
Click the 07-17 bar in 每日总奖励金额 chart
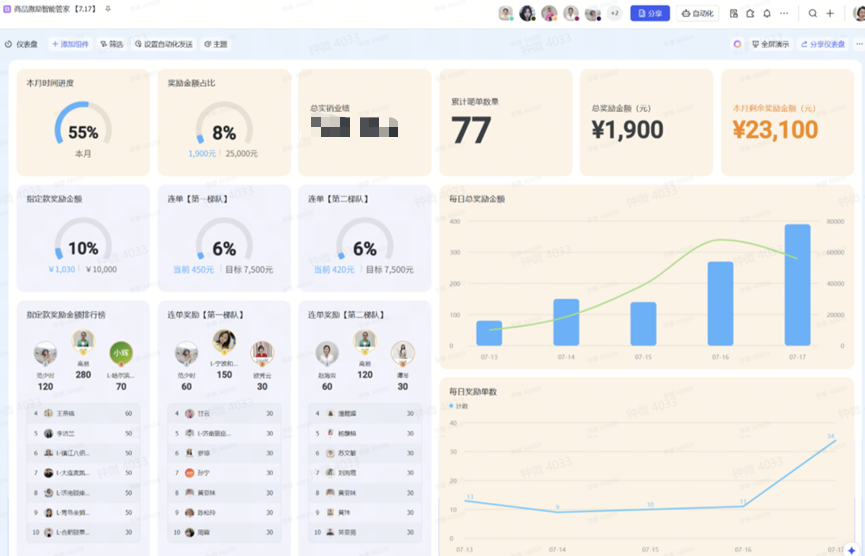tap(797, 285)
